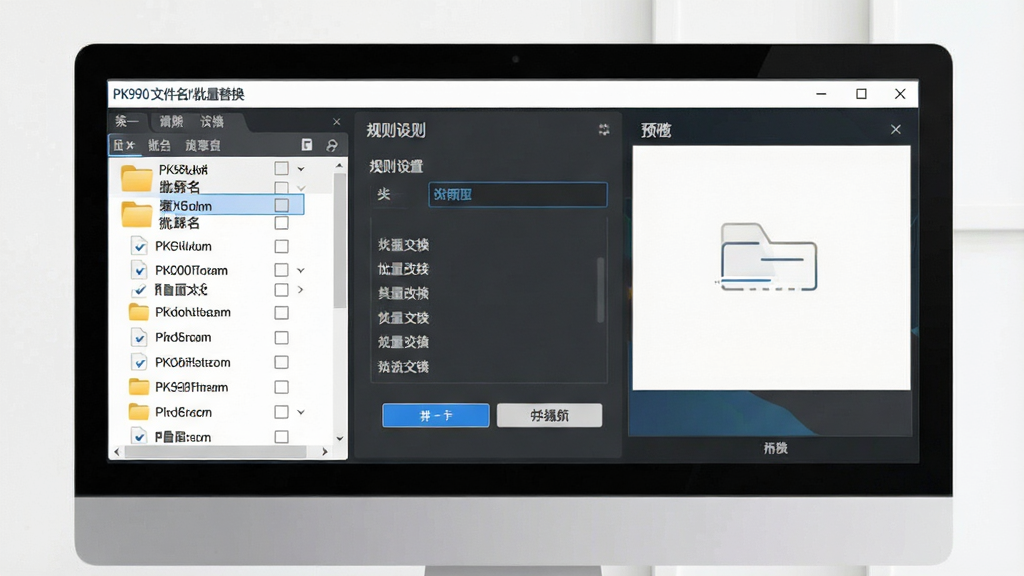Image resolution: width=1024 pixels, height=576 pixels.
Task: Select the underlined first sub-tab of file panel
Action: (124, 145)
